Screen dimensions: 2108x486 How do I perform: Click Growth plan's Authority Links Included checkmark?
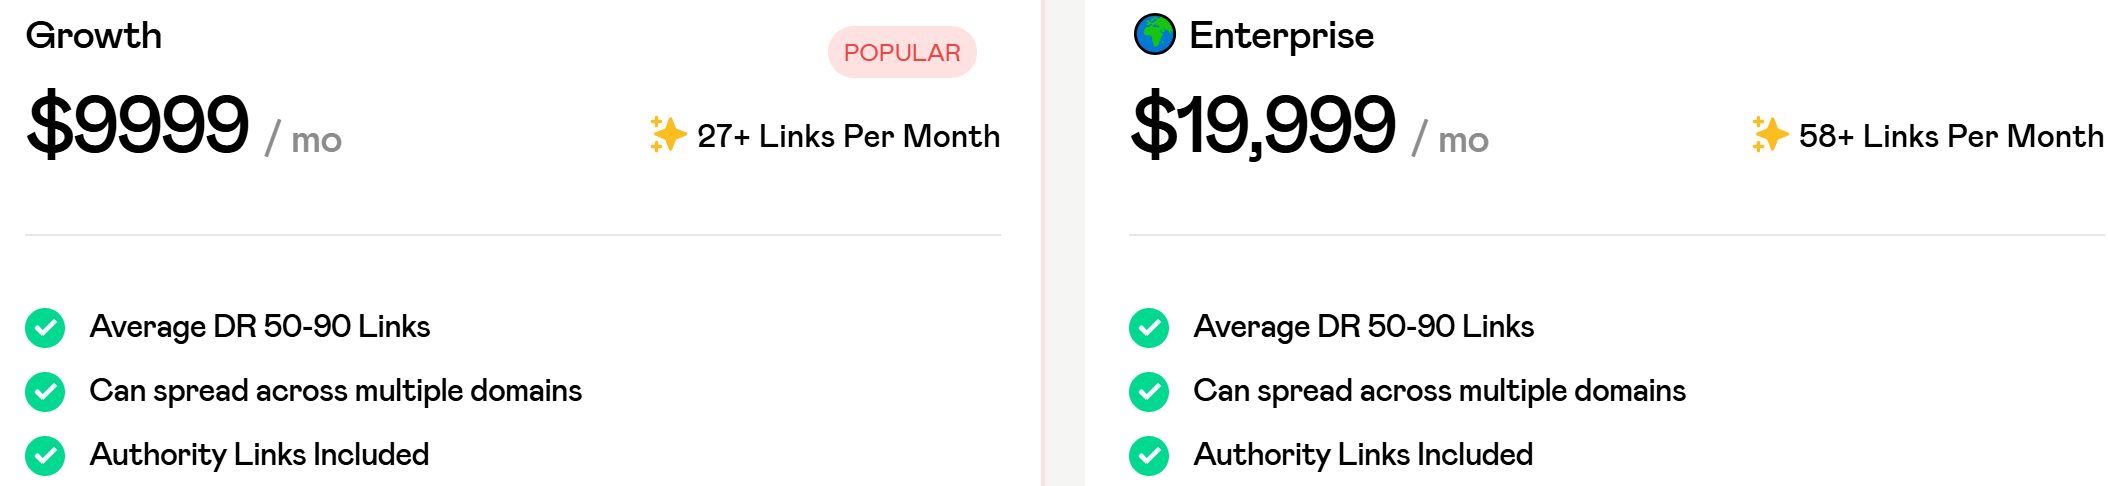(x=45, y=455)
